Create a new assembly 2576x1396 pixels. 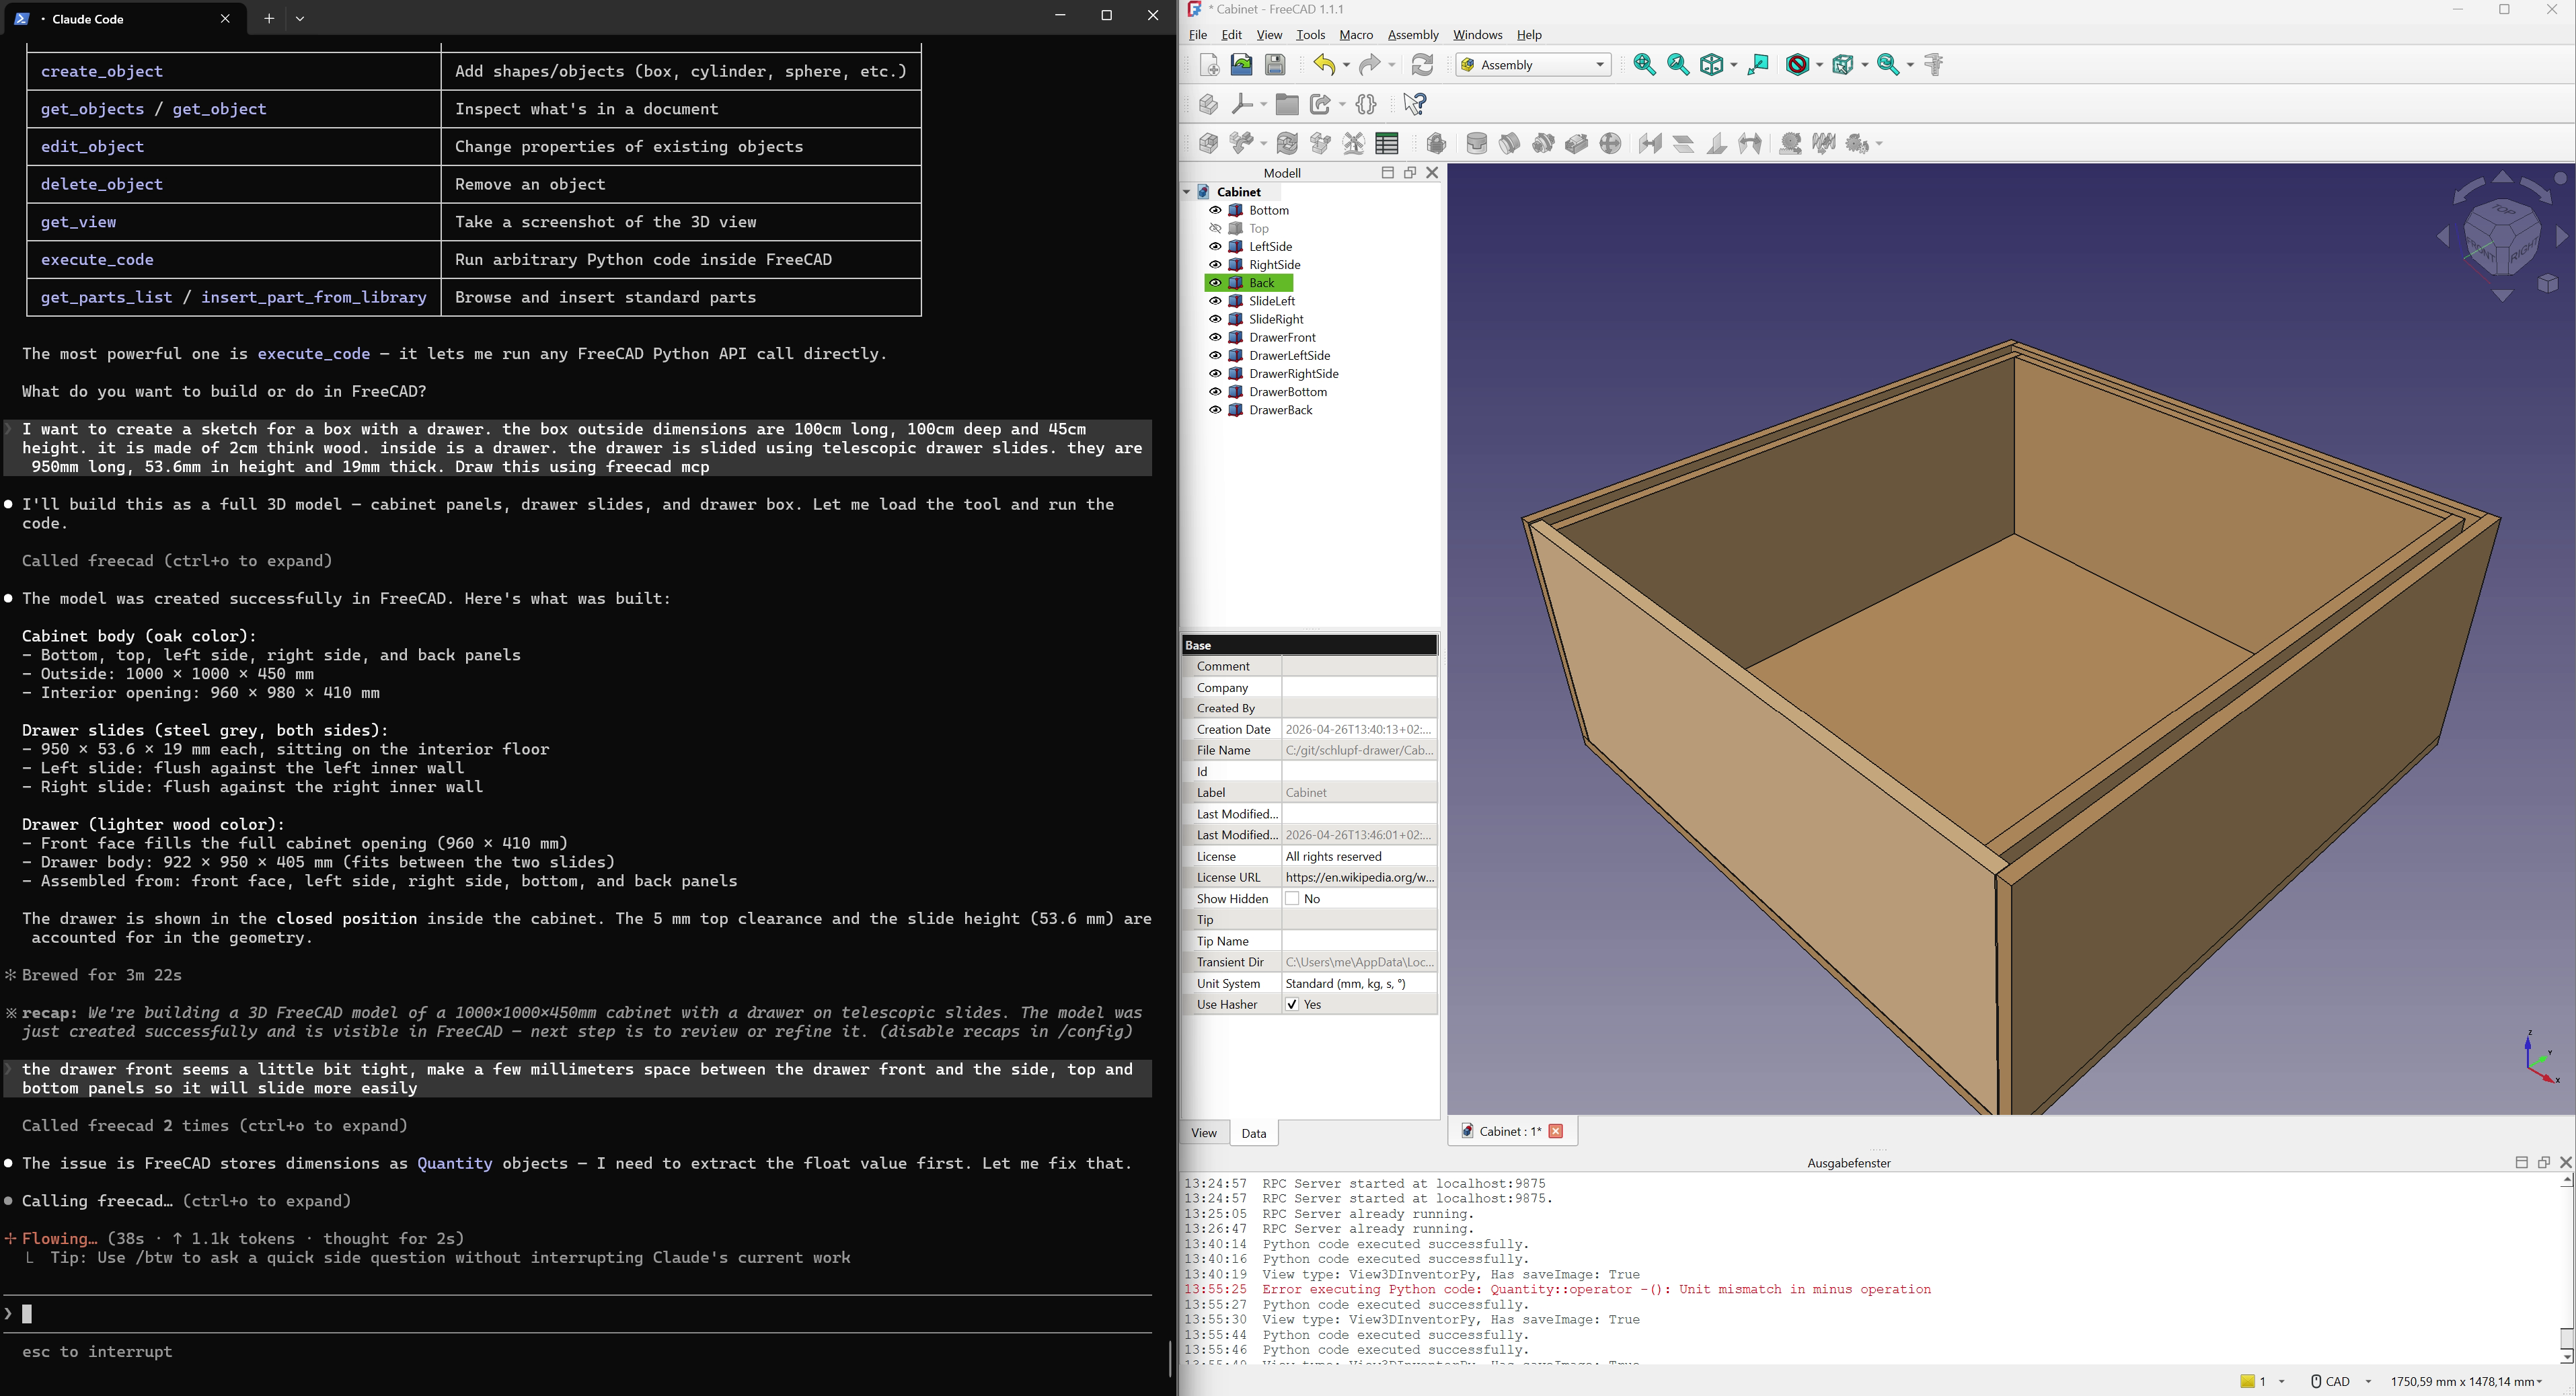tap(1208, 144)
